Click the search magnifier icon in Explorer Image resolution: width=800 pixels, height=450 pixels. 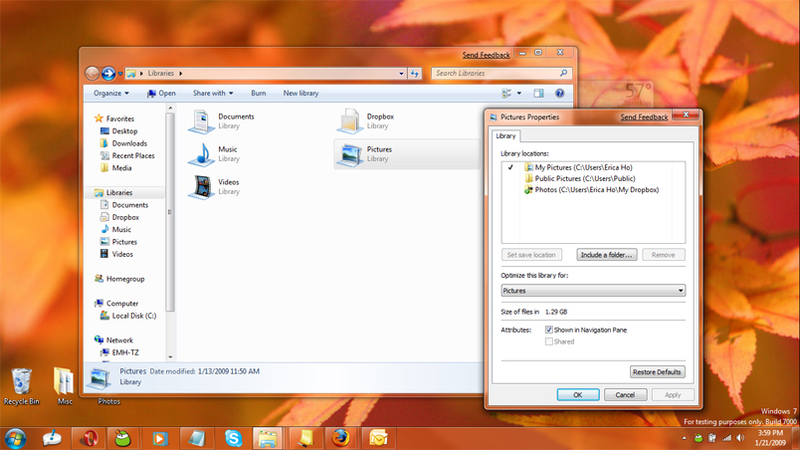(x=563, y=73)
